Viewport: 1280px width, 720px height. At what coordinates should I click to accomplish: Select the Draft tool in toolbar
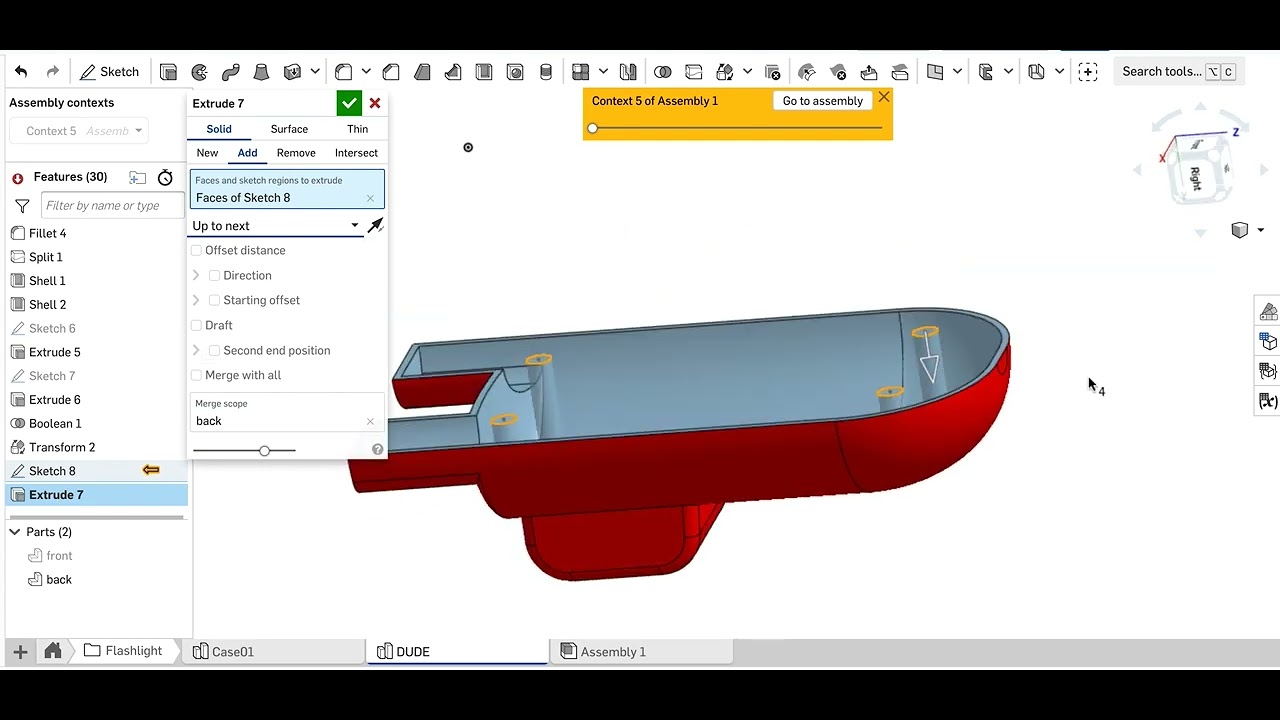coord(422,72)
